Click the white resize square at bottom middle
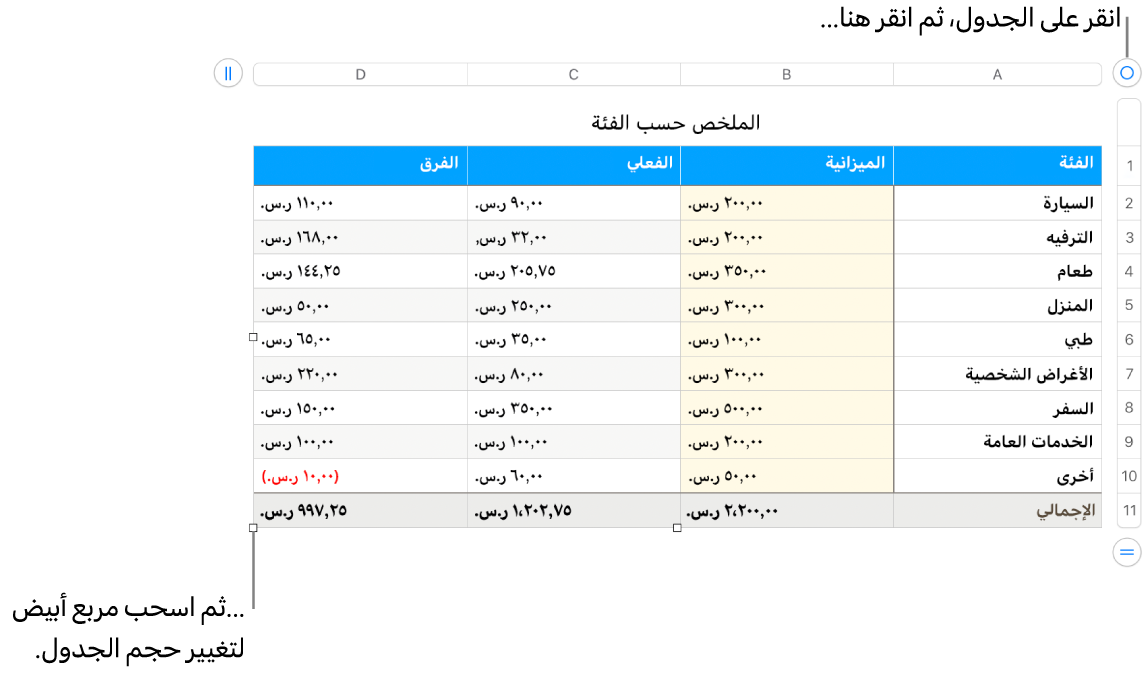 [x=677, y=528]
